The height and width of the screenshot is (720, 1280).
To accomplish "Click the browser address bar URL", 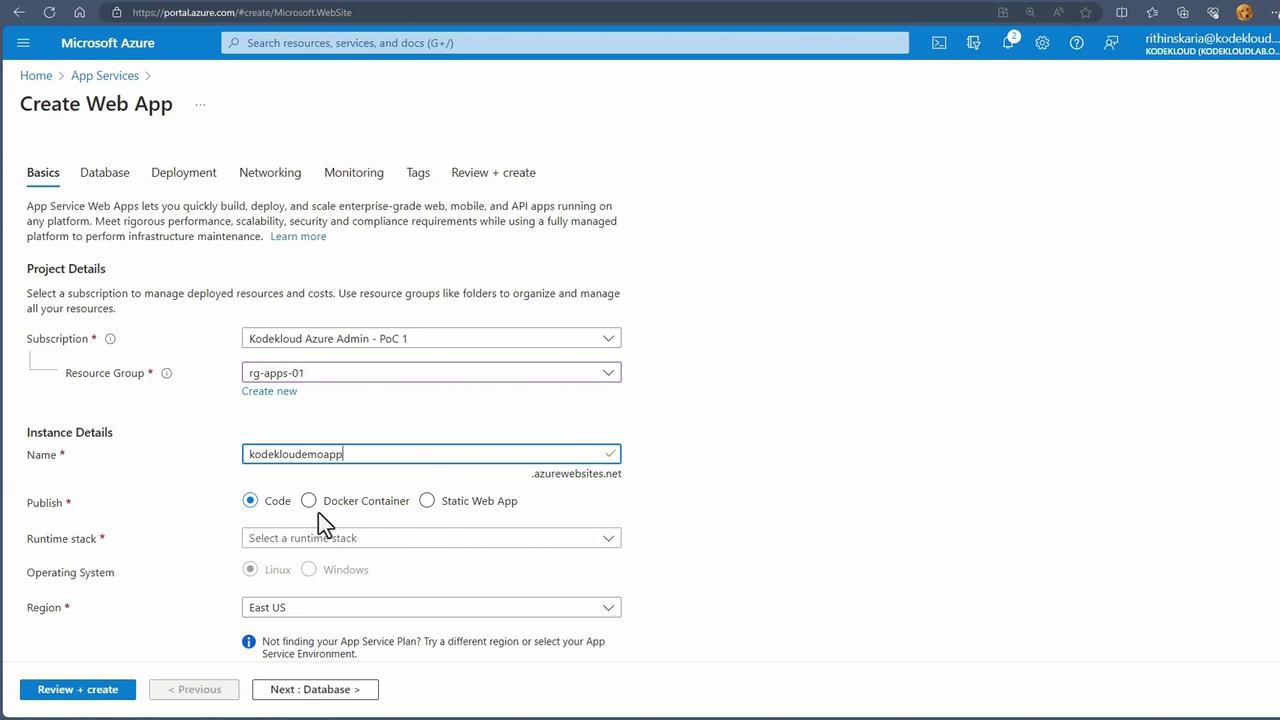I will coord(242,12).
